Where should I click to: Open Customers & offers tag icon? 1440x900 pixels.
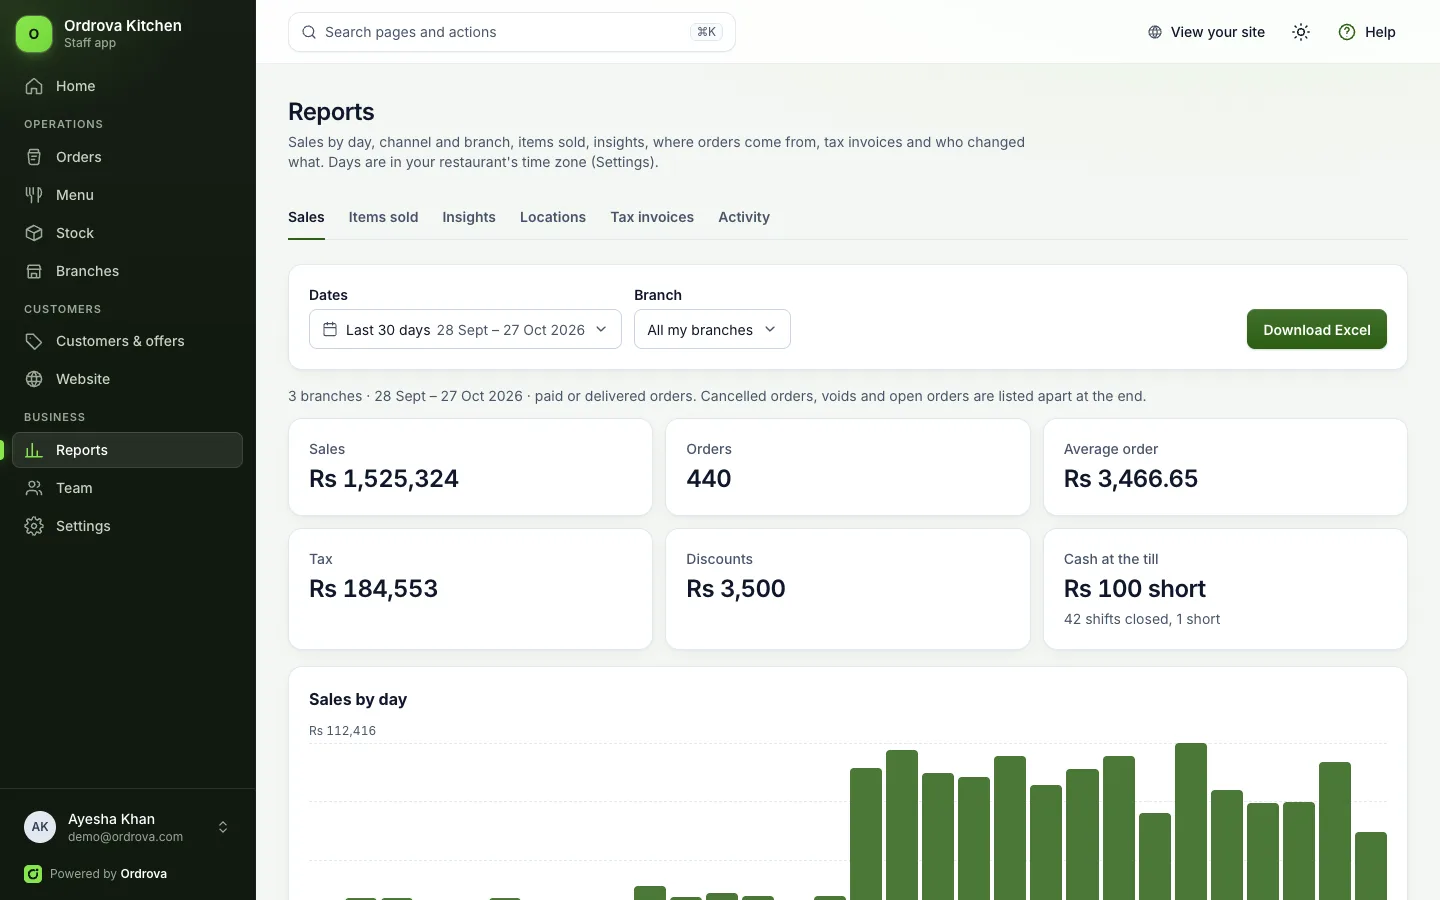(x=34, y=341)
